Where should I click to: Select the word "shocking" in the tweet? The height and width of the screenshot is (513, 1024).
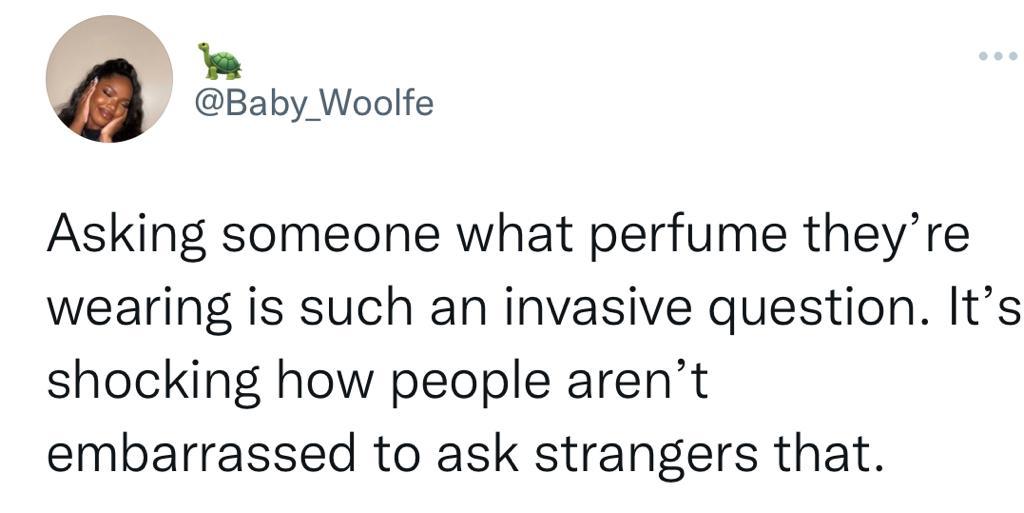[146, 382]
